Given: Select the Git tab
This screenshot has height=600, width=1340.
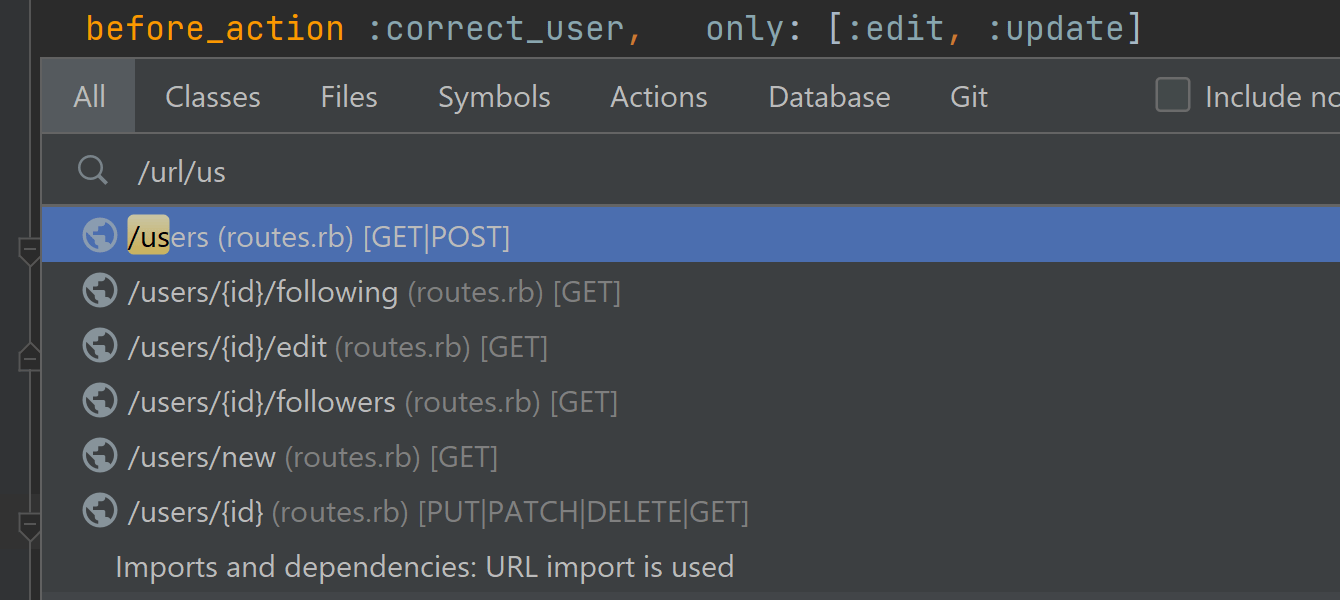Looking at the screenshot, I should [969, 97].
